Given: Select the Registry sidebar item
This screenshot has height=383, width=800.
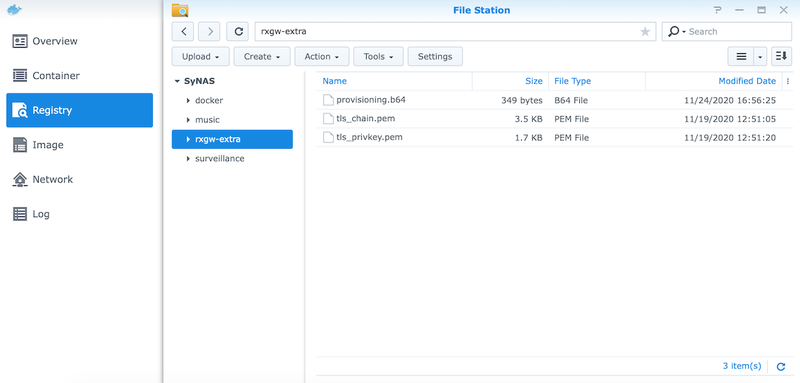Looking at the screenshot, I should (x=79, y=110).
